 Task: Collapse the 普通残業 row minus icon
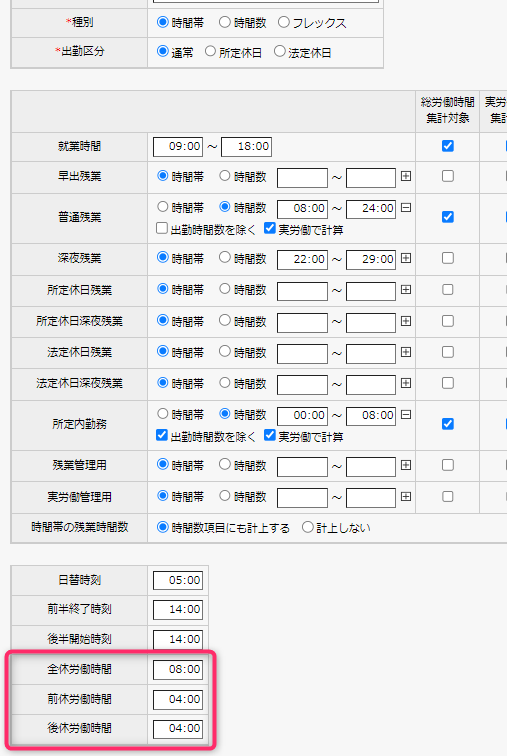(x=406, y=208)
